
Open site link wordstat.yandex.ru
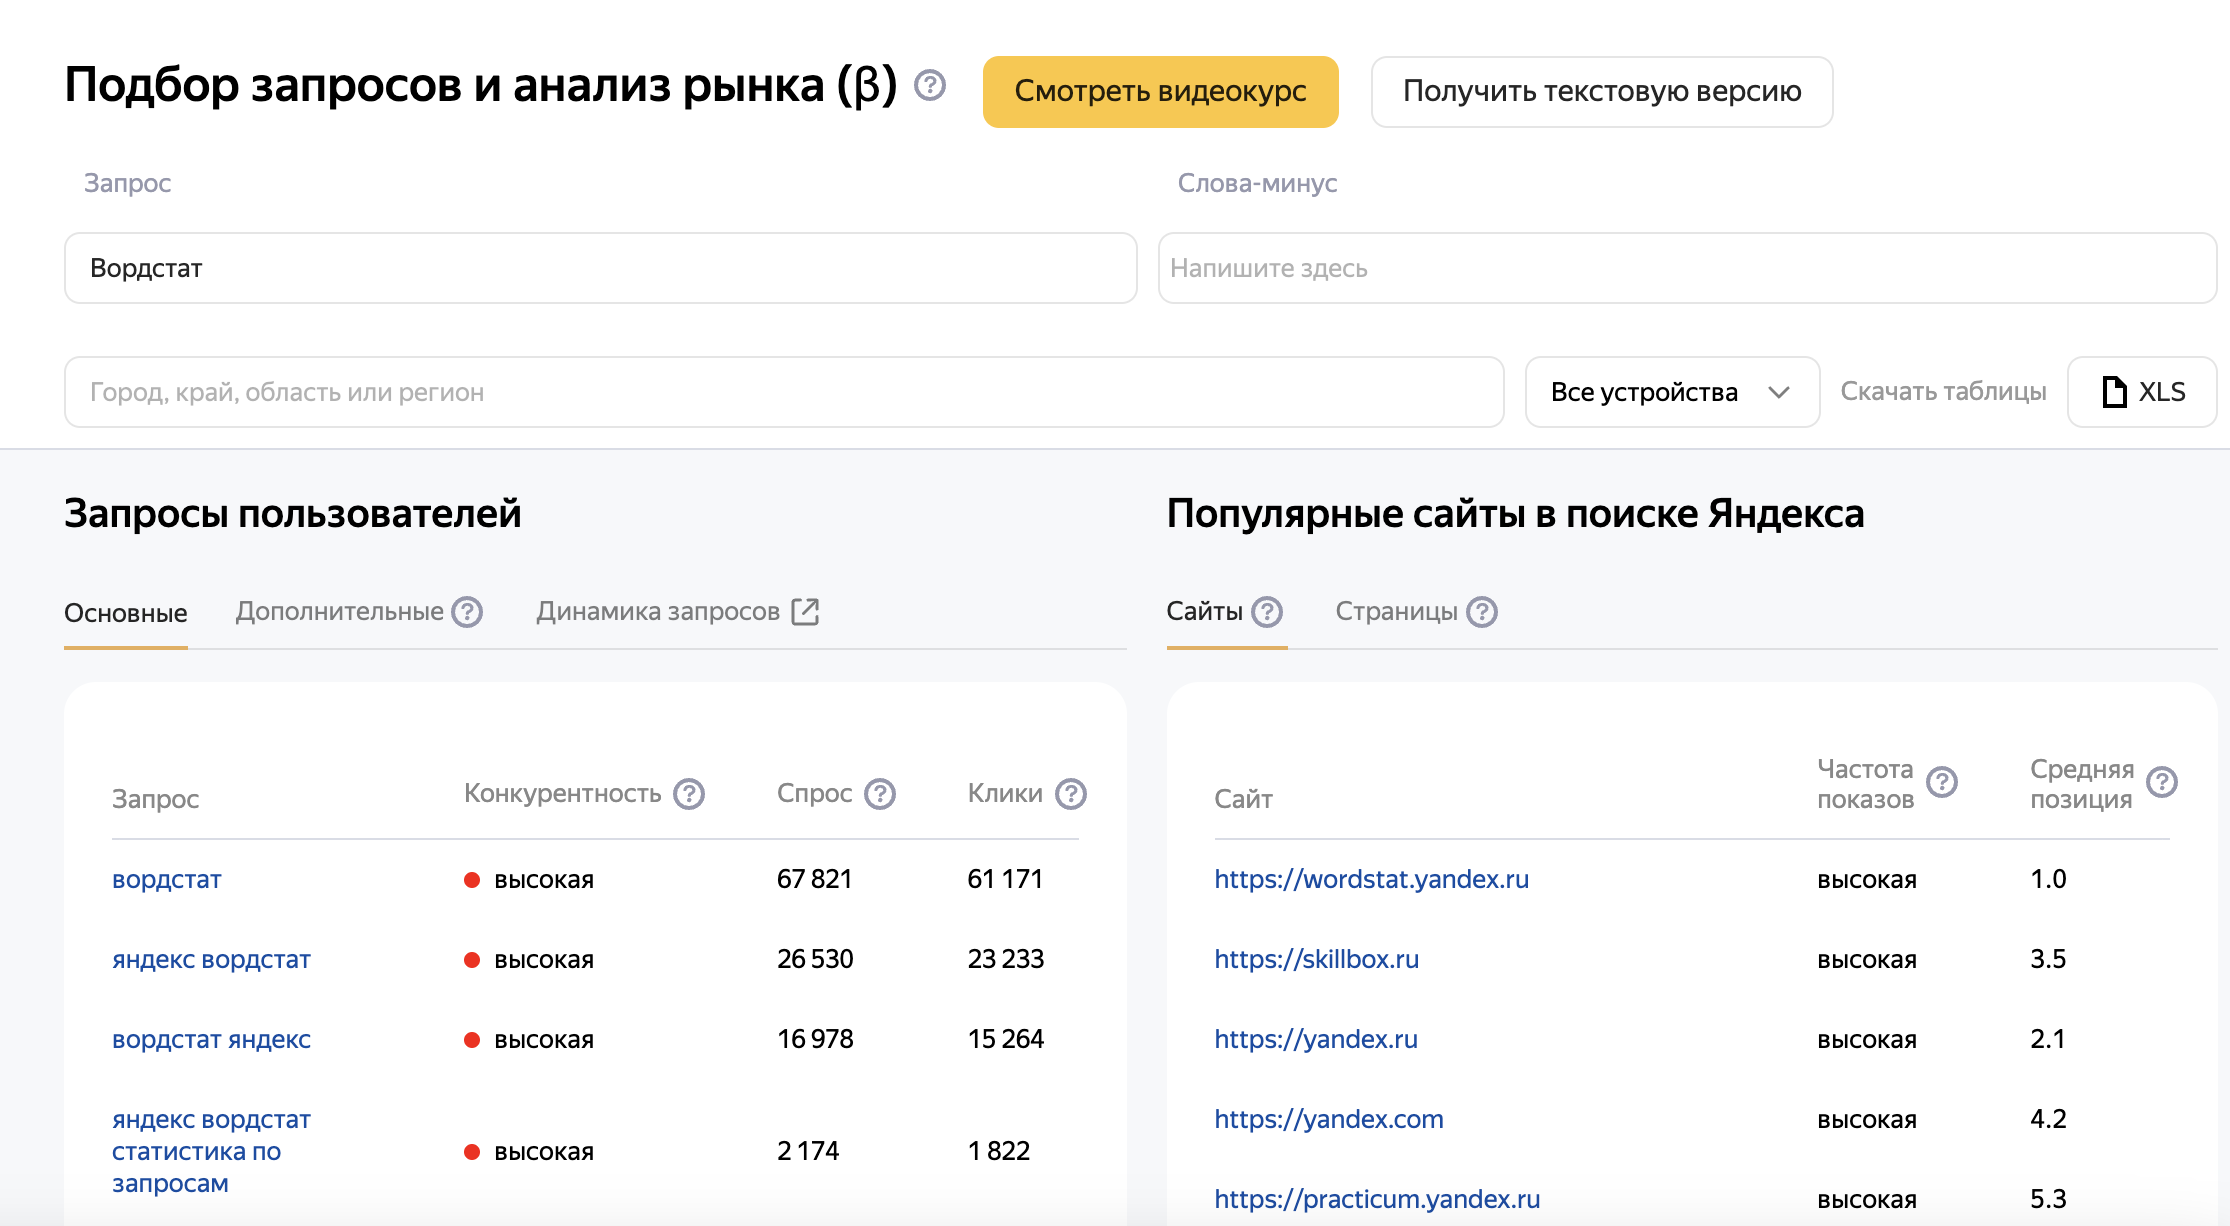click(1372, 879)
